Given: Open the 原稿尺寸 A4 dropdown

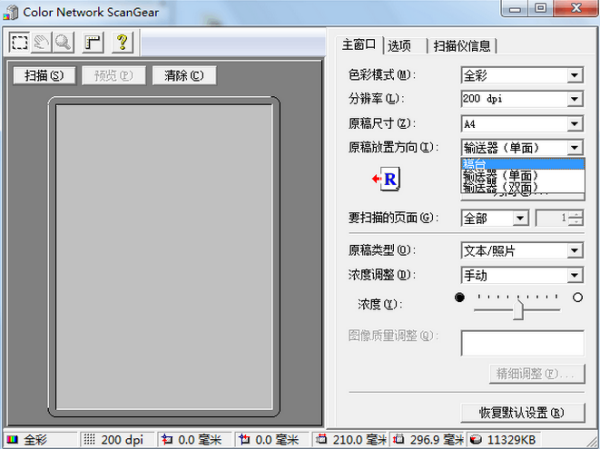Looking at the screenshot, I should [x=574, y=124].
